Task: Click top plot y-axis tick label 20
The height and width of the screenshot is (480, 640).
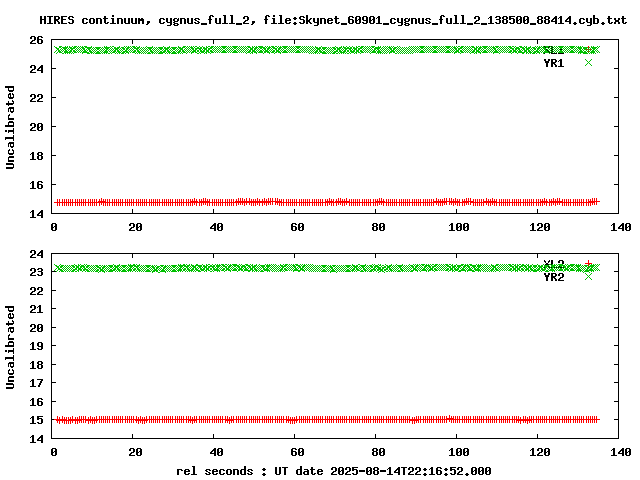Action: coord(36,127)
